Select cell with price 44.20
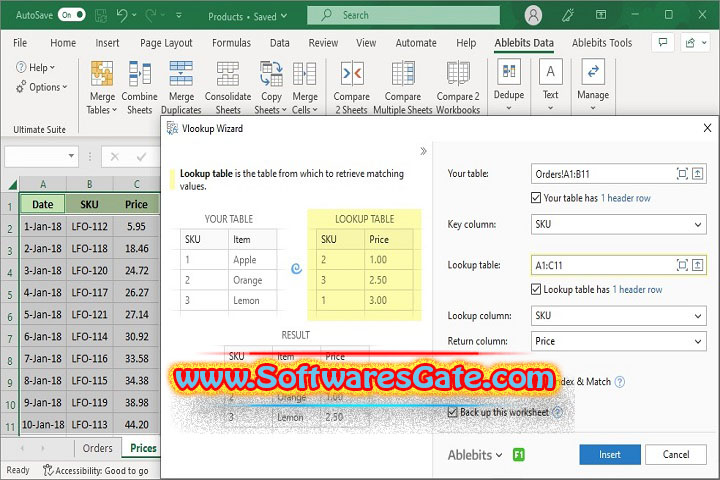Image resolution: width=720 pixels, height=480 pixels. (136, 424)
